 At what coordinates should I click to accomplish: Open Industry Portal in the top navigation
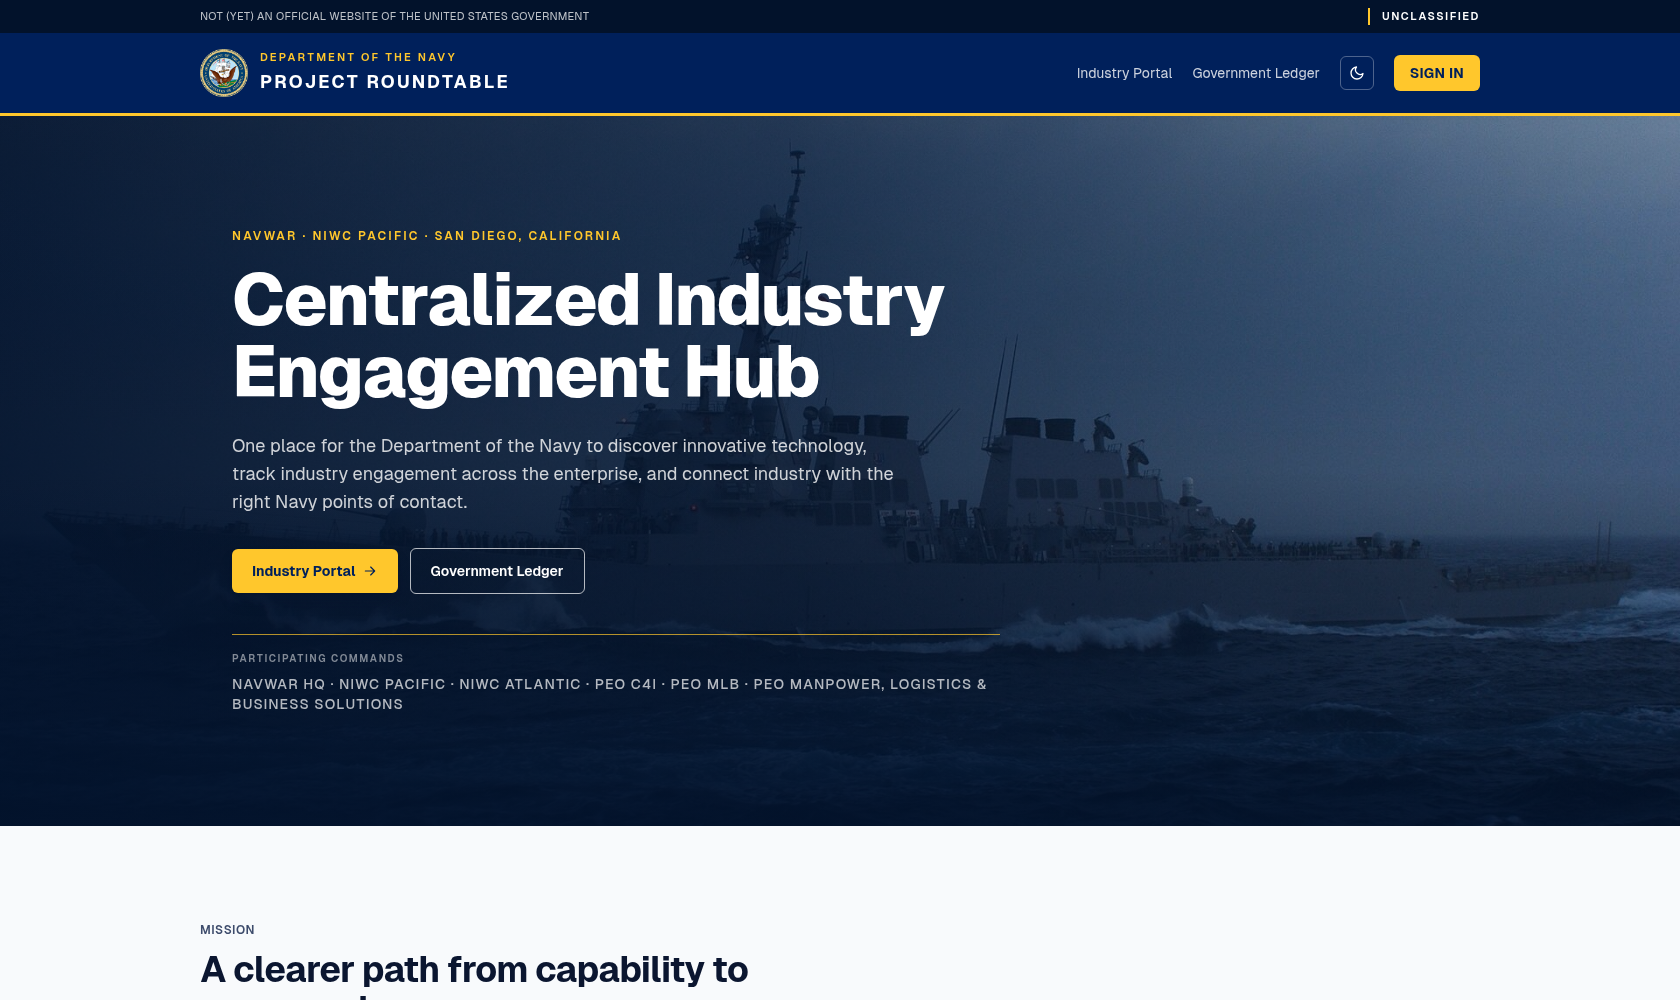coord(1124,73)
